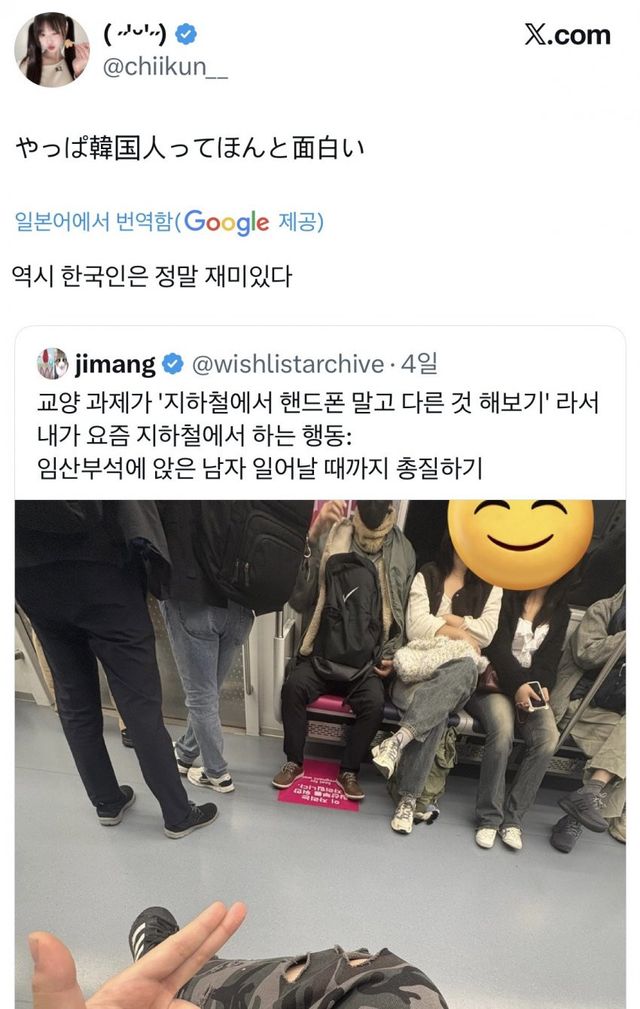The image size is (640, 1009).
Task: Open the jimang display name
Action: pos(115,364)
